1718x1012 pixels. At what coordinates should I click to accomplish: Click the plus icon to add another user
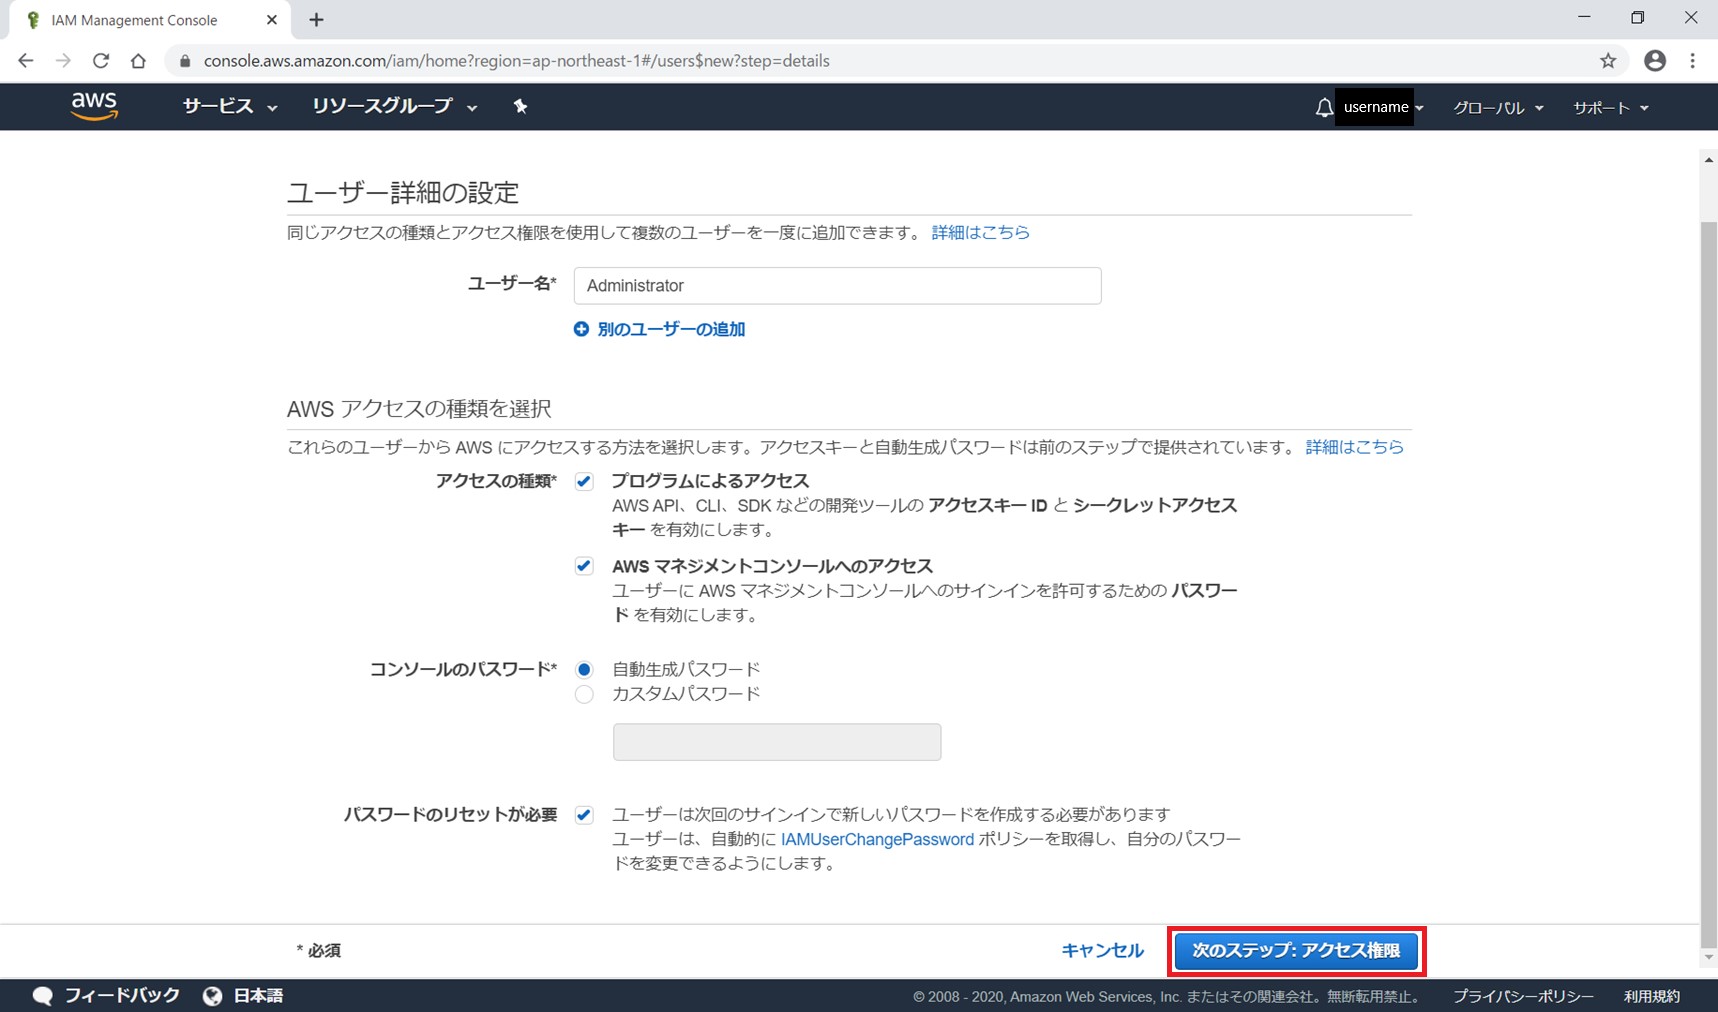[x=581, y=329]
